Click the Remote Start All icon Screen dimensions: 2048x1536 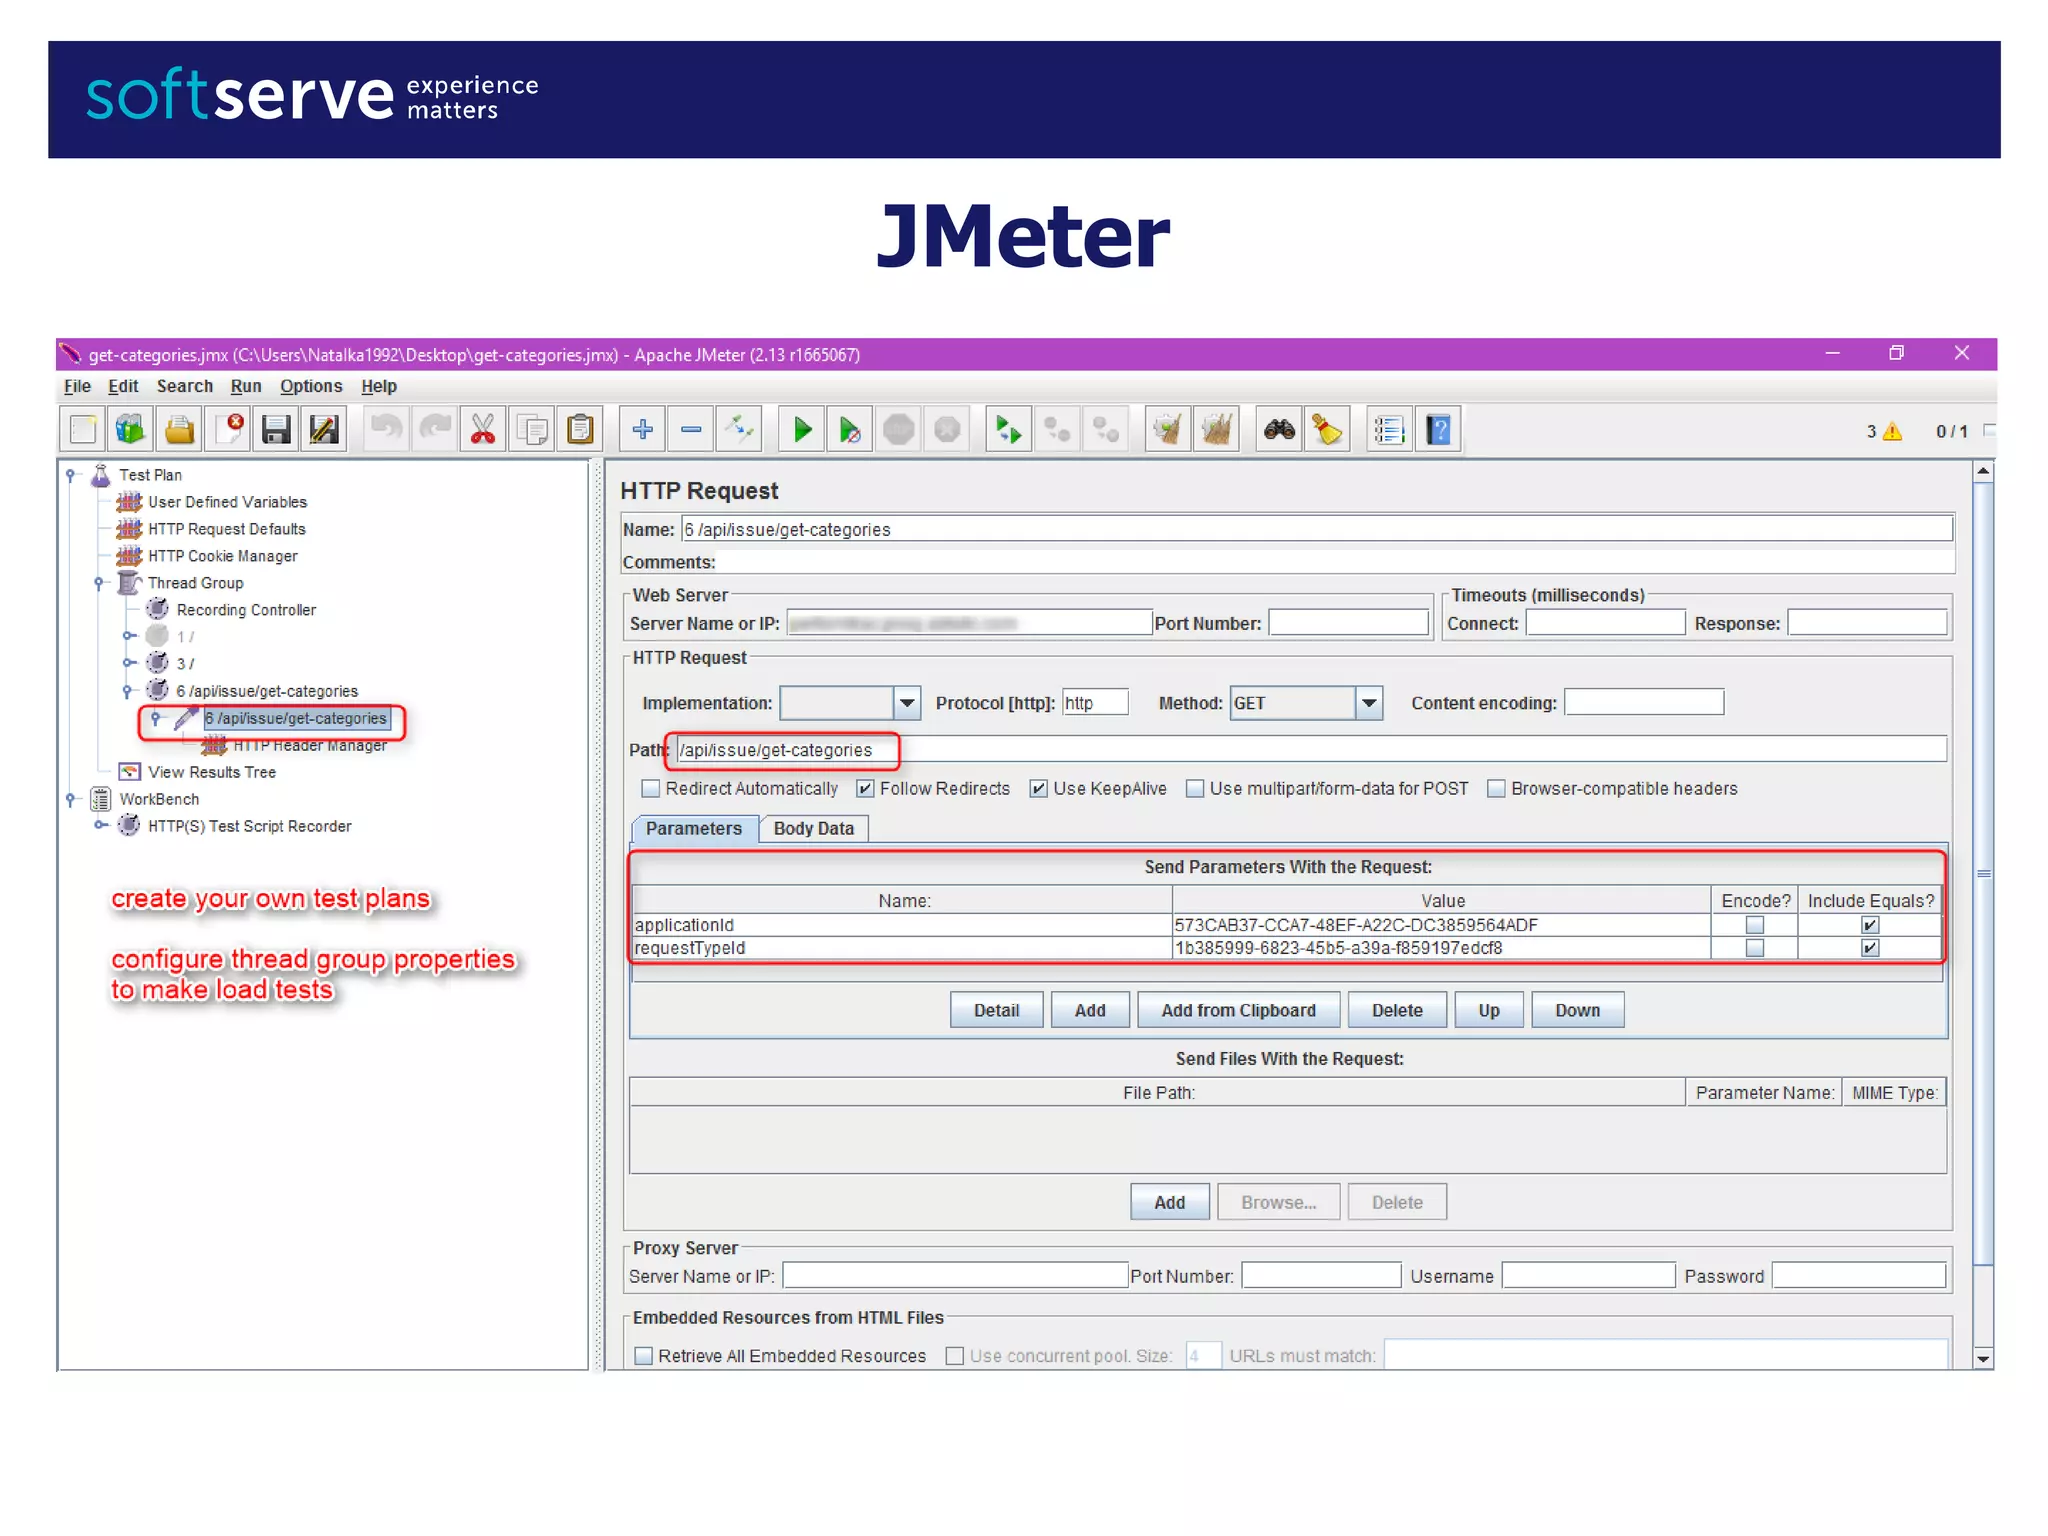coord(1008,430)
